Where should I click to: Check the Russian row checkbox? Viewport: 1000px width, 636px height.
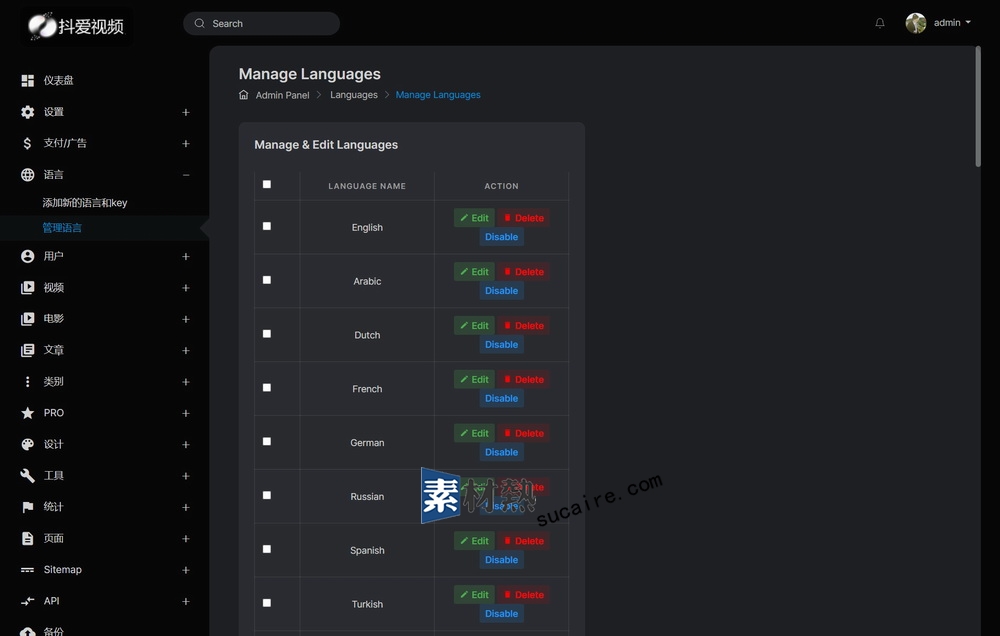coord(267,495)
